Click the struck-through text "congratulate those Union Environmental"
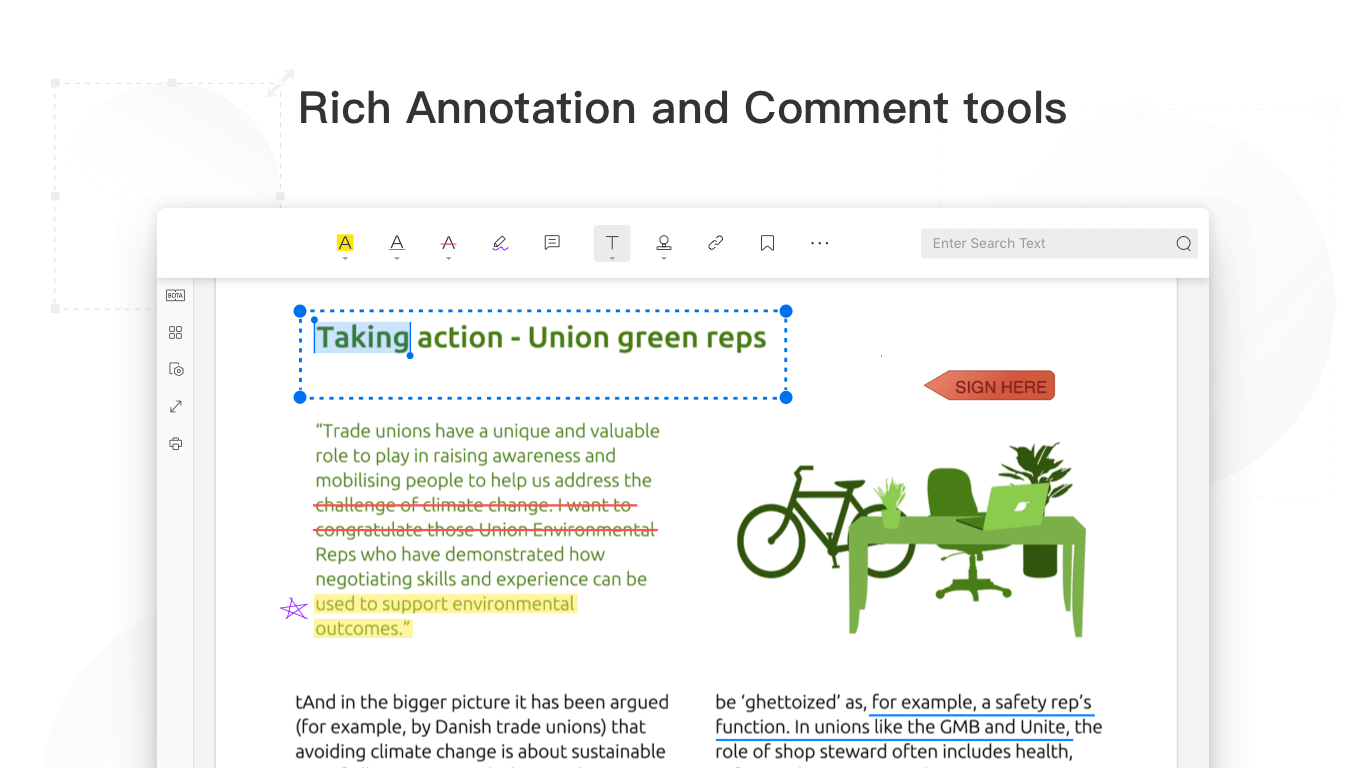Image resolution: width=1366 pixels, height=768 pixels. coord(486,530)
